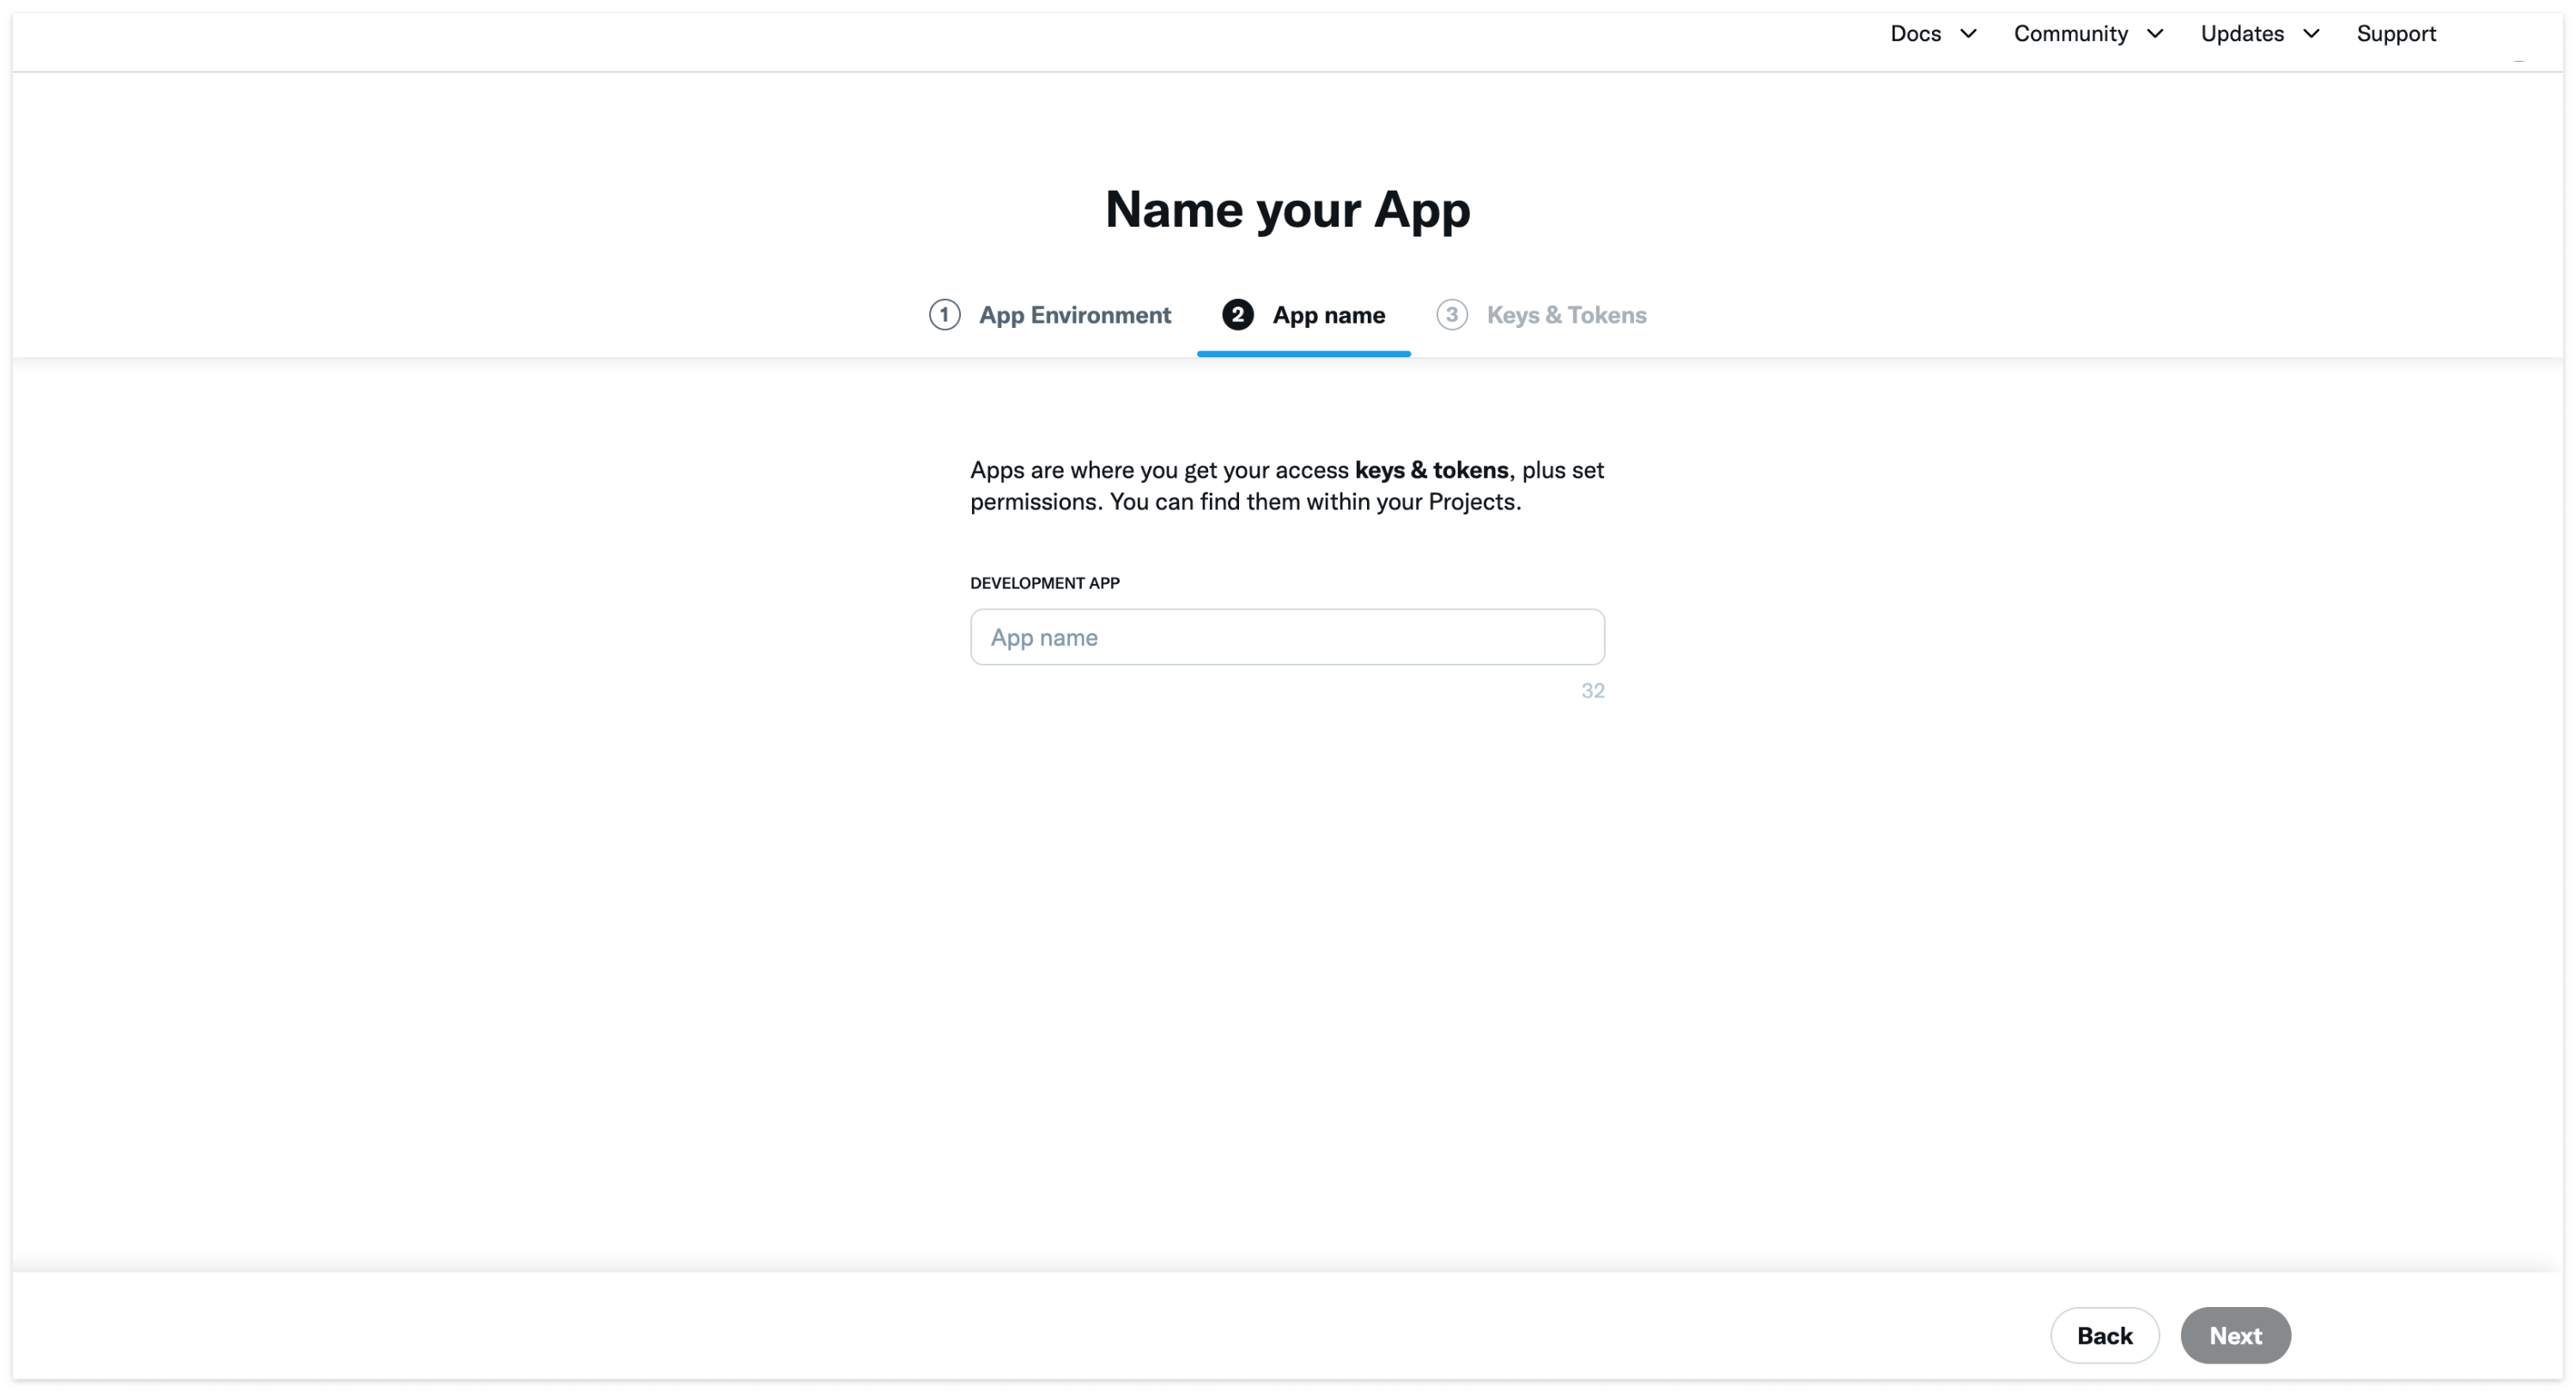Open the Updates menu label
This screenshot has width=2576, height=1392.
[2242, 34]
